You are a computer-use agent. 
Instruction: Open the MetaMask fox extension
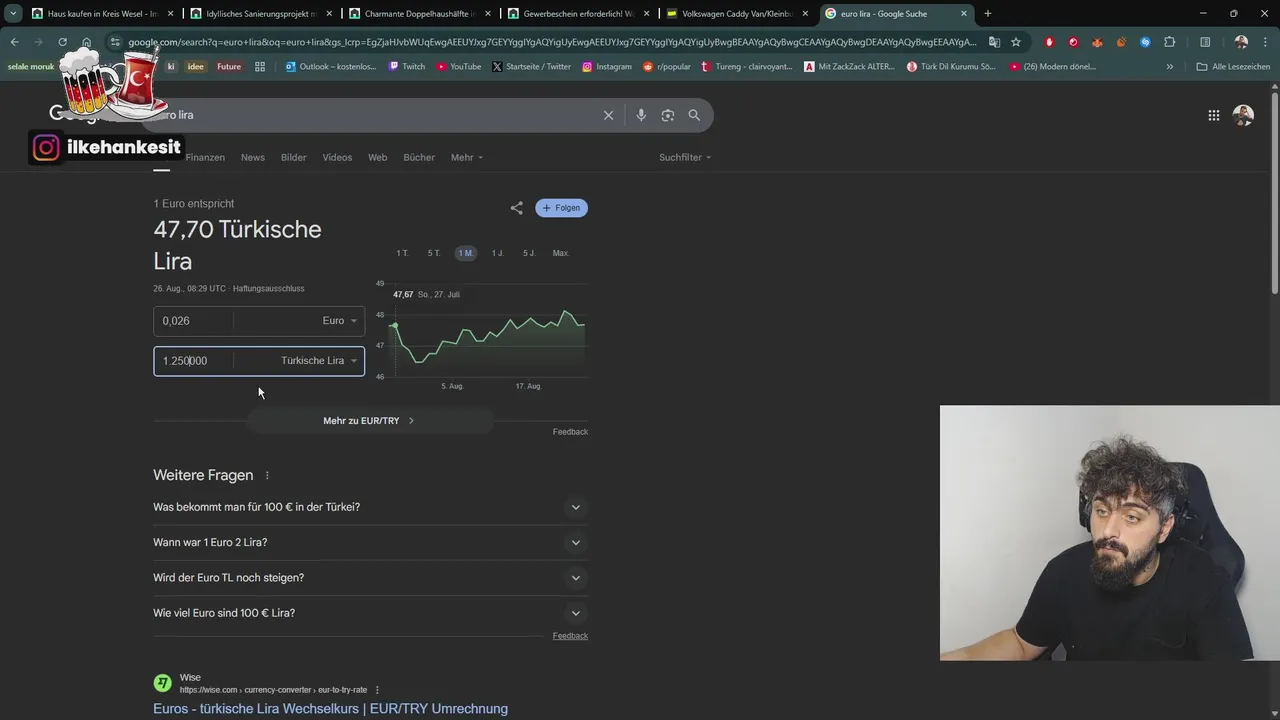pyautogui.click(x=1097, y=42)
